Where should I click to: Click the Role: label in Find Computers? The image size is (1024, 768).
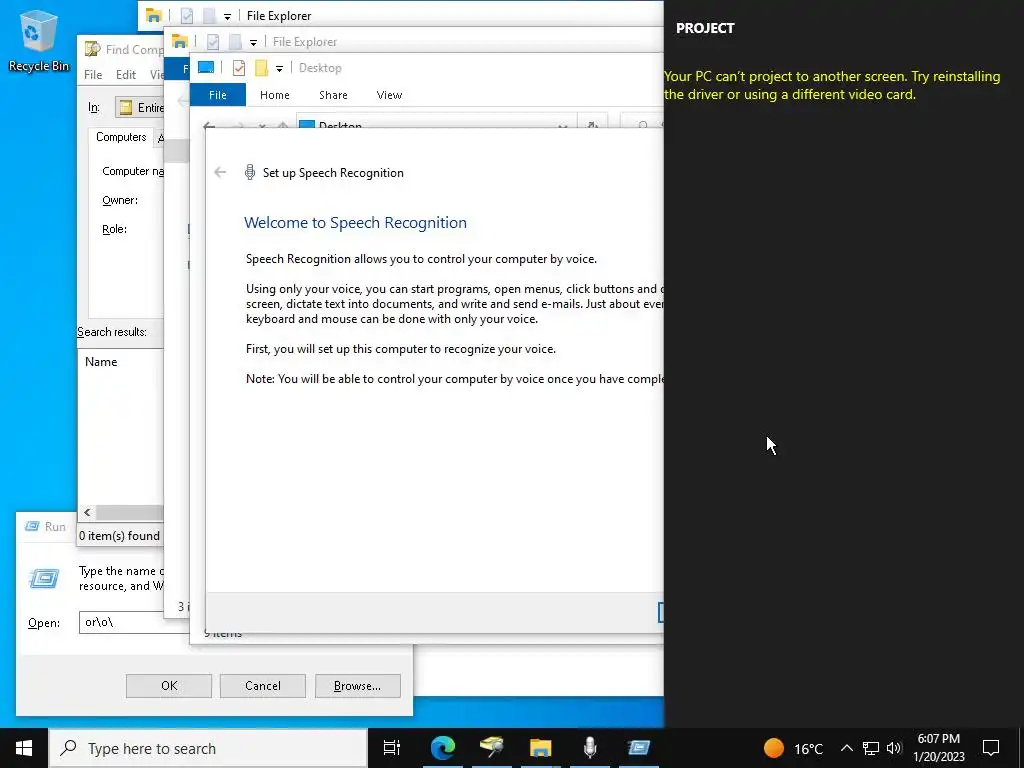click(114, 229)
